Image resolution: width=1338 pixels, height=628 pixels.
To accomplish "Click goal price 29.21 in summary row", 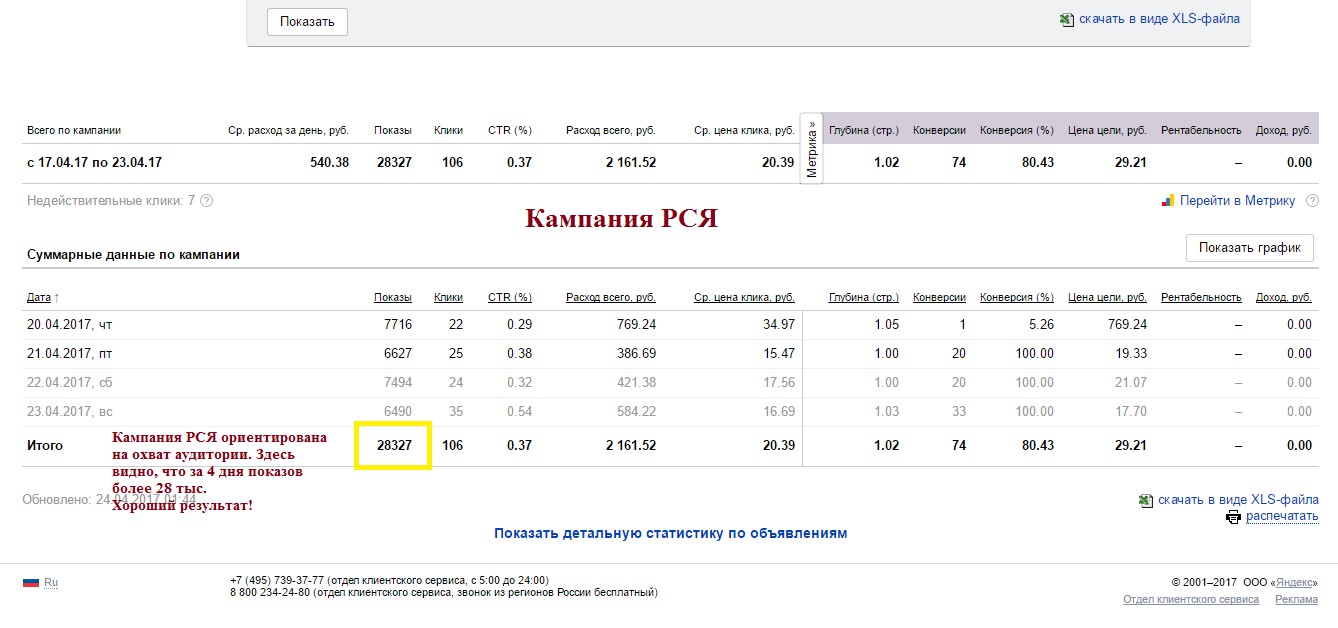I will 1130,162.
